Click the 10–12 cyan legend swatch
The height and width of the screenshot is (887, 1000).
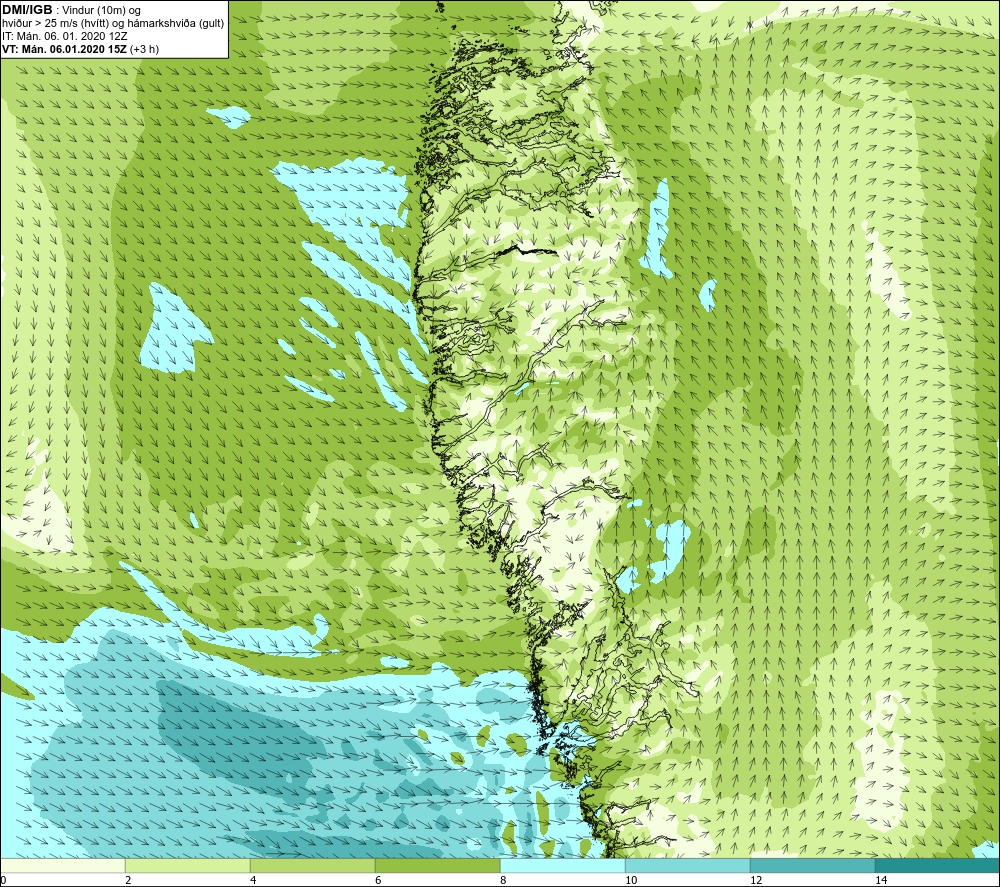pyautogui.click(x=688, y=865)
